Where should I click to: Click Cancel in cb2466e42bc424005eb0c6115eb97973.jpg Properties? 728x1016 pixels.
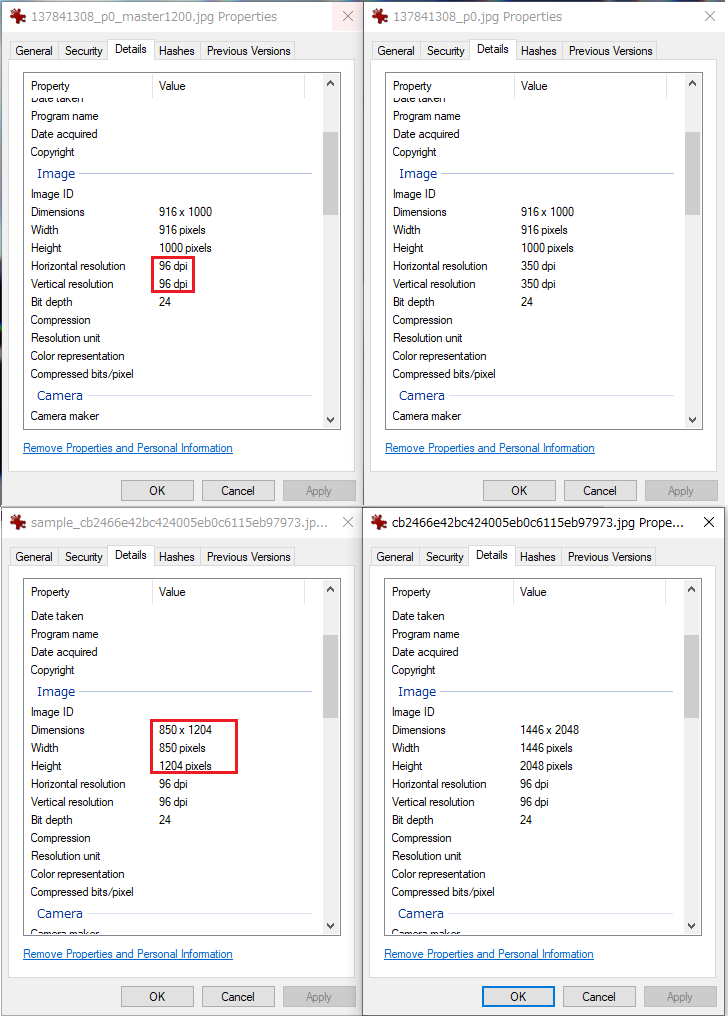click(x=598, y=997)
